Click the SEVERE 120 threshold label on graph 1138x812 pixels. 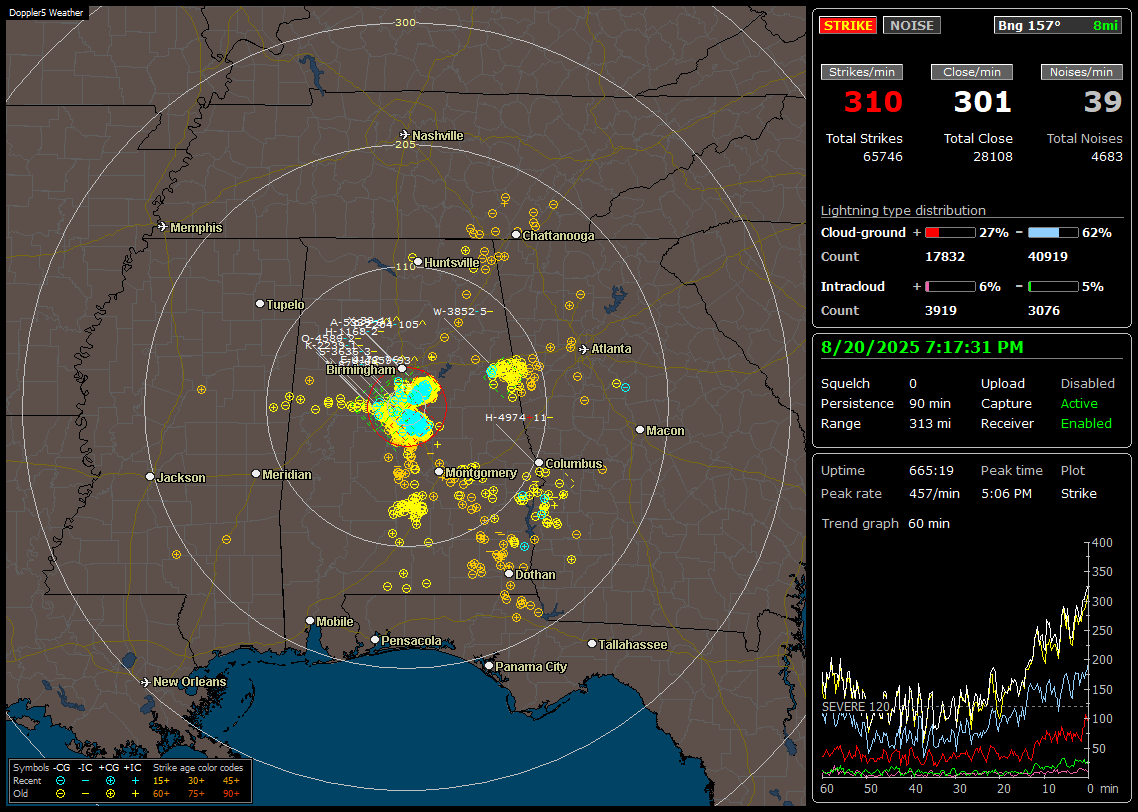tap(856, 707)
